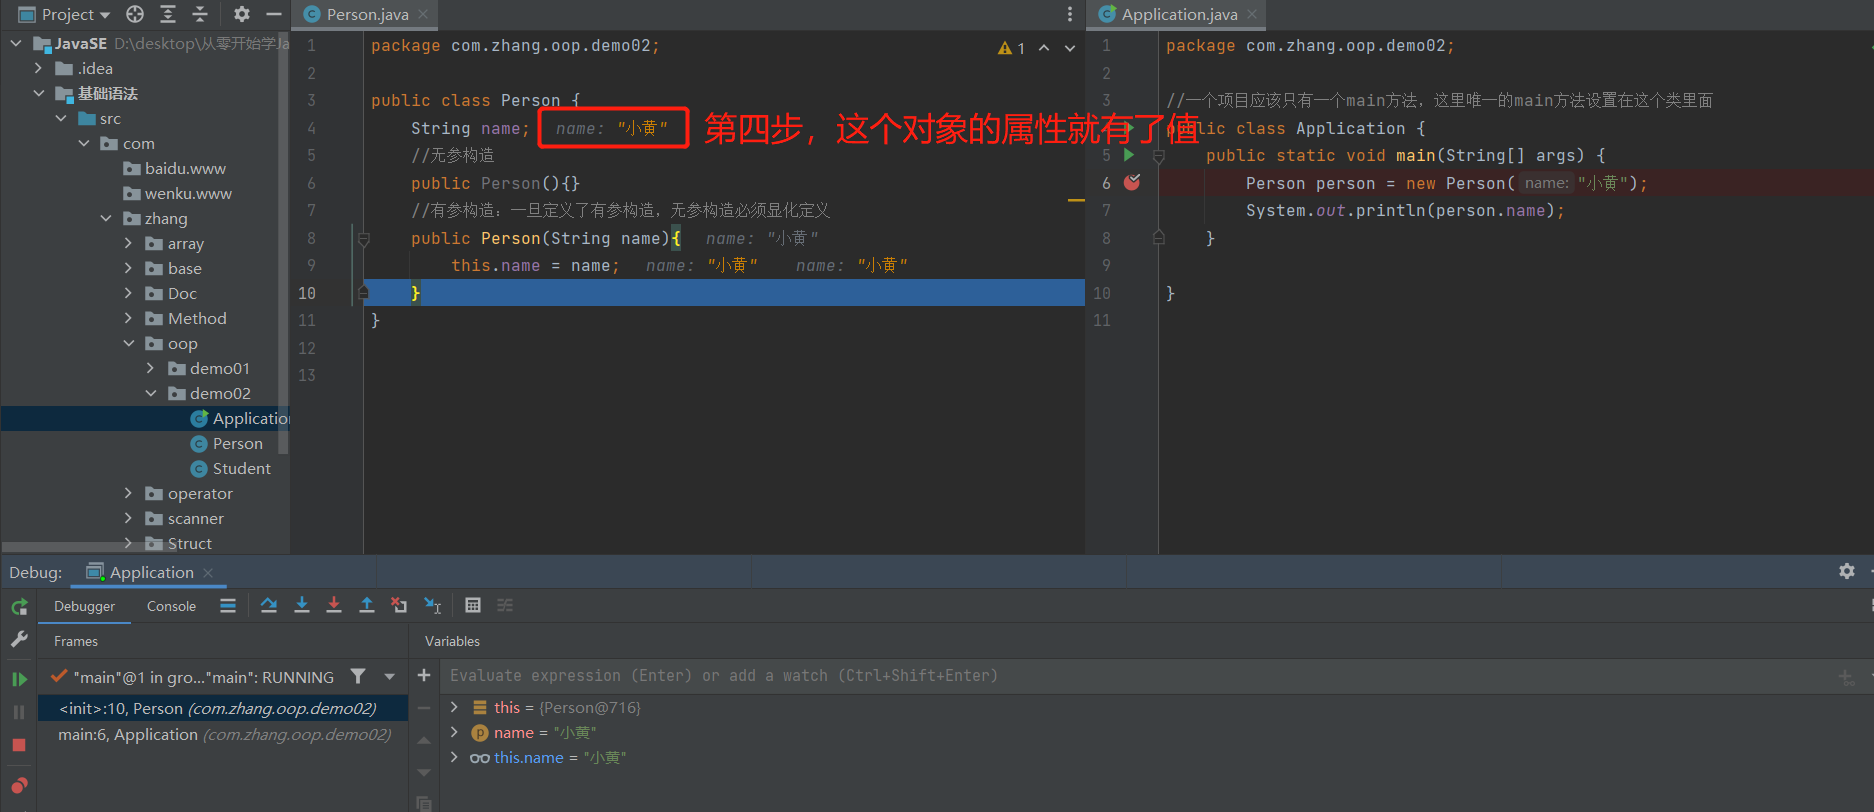Image resolution: width=1874 pixels, height=812 pixels.
Task: Step out of the current method
Action: point(367,605)
